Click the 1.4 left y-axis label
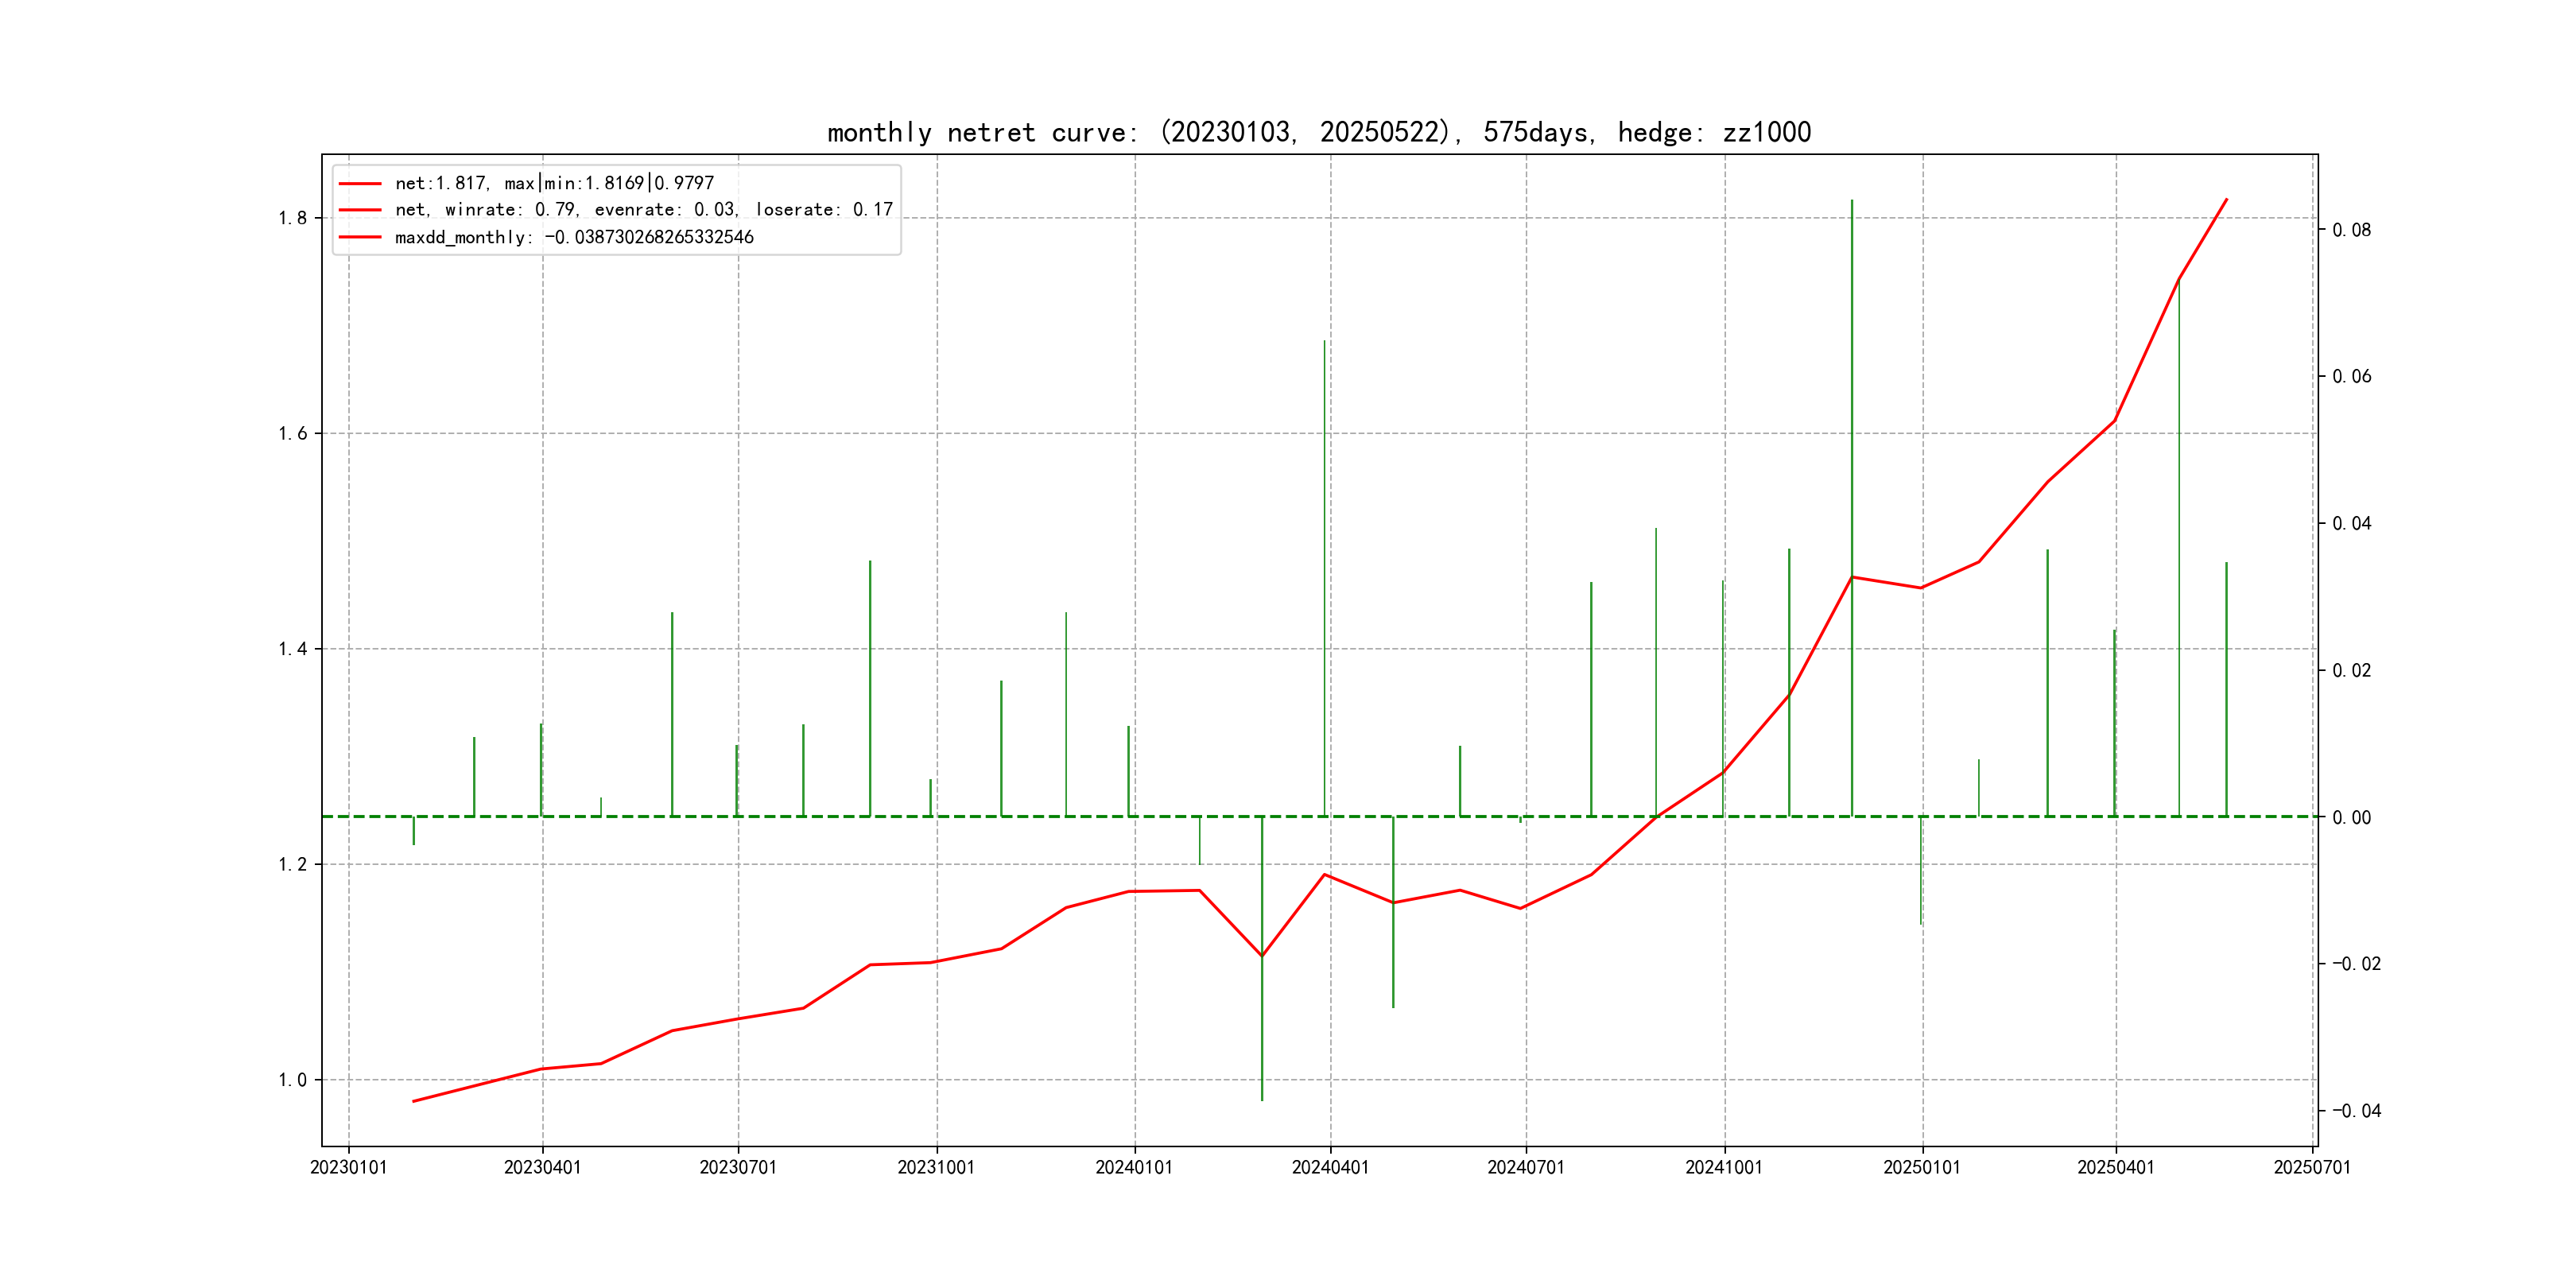2576x1288 pixels. [292, 649]
